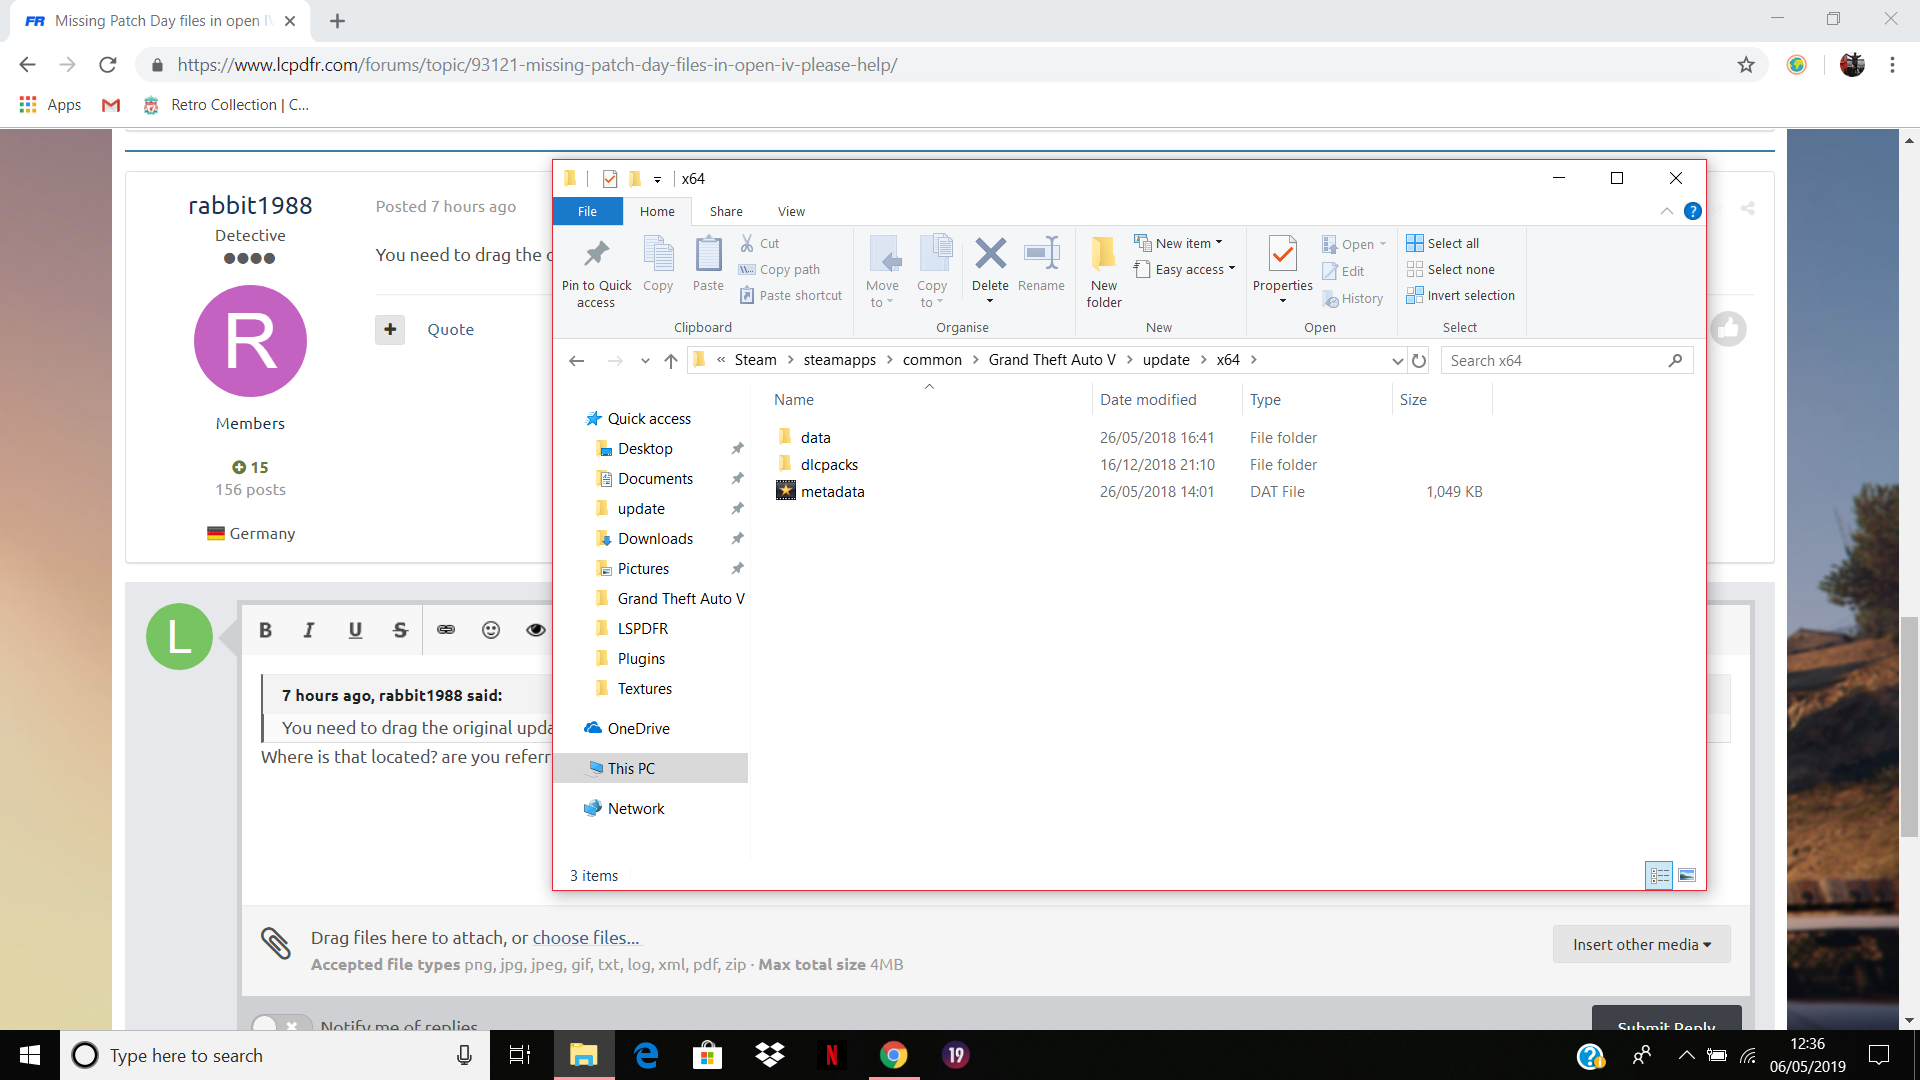The width and height of the screenshot is (1920, 1080).
Task: Open the Share ribbon tab
Action: pyautogui.click(x=726, y=211)
